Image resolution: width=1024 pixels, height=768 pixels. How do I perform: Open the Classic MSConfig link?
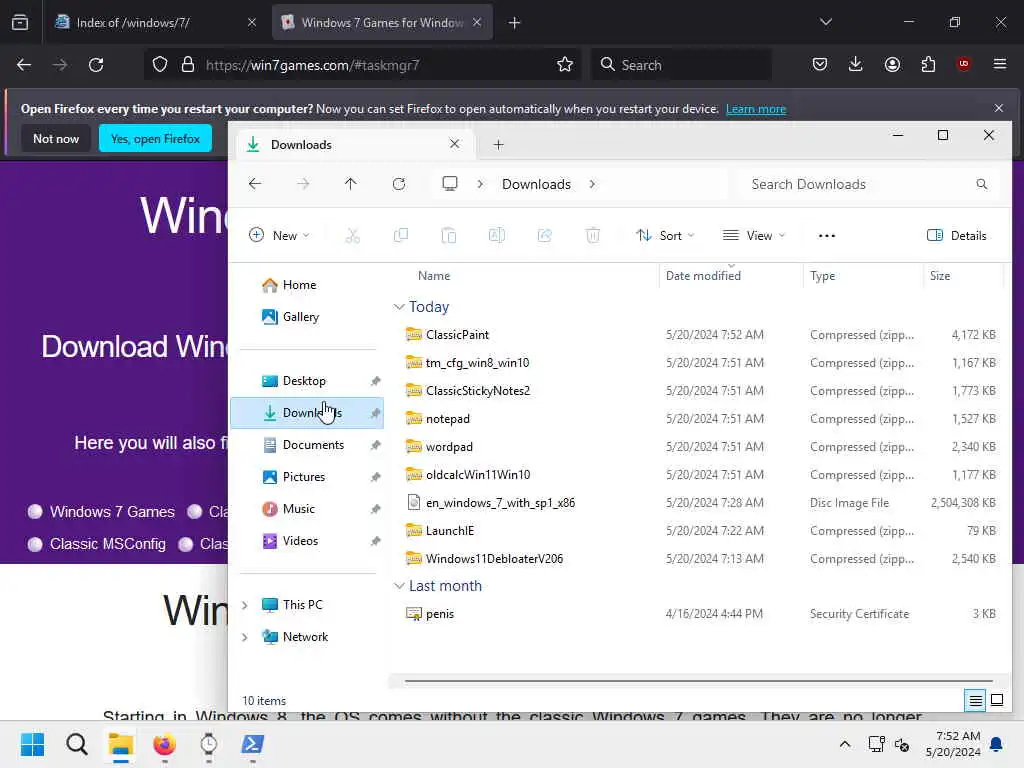(x=108, y=544)
